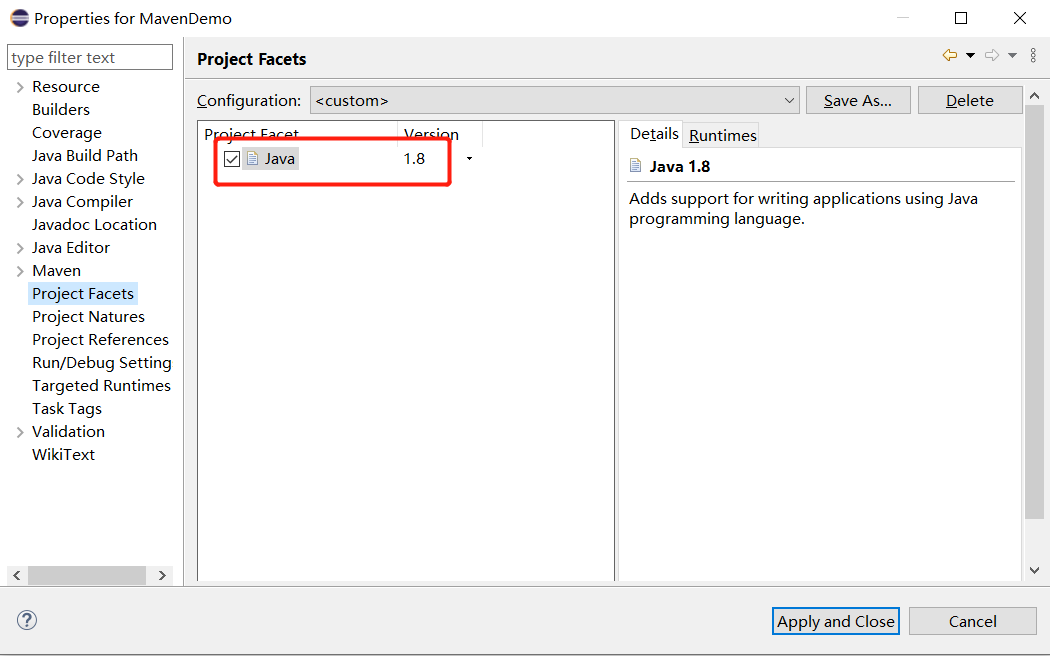Click the yellow back navigation arrow
Image resolution: width=1050 pixels, height=656 pixels.
pyautogui.click(x=949, y=56)
